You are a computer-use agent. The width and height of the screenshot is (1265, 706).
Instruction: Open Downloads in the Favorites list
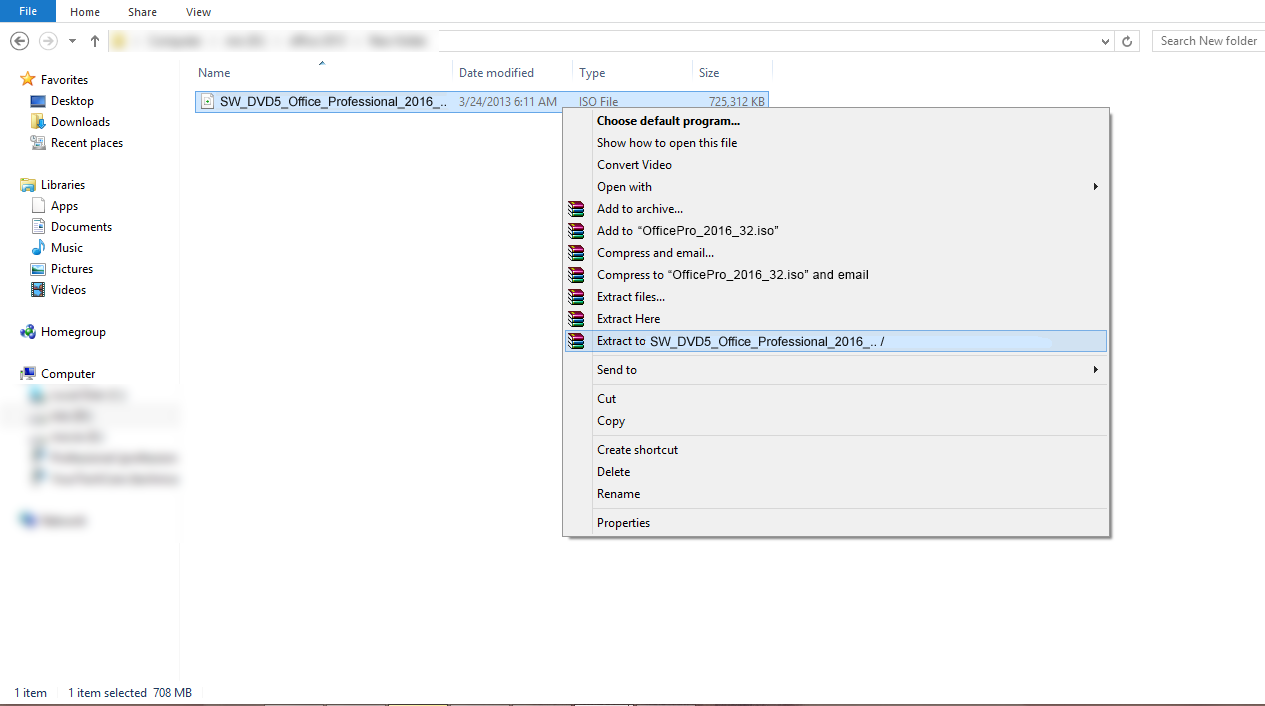(x=80, y=122)
